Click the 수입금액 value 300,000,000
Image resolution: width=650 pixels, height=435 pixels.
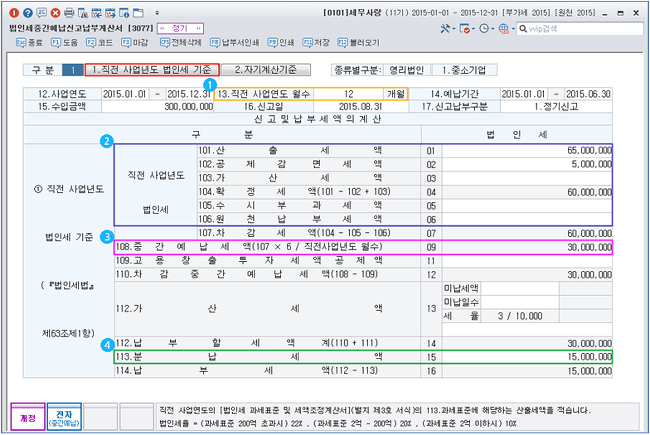pyautogui.click(x=158, y=107)
